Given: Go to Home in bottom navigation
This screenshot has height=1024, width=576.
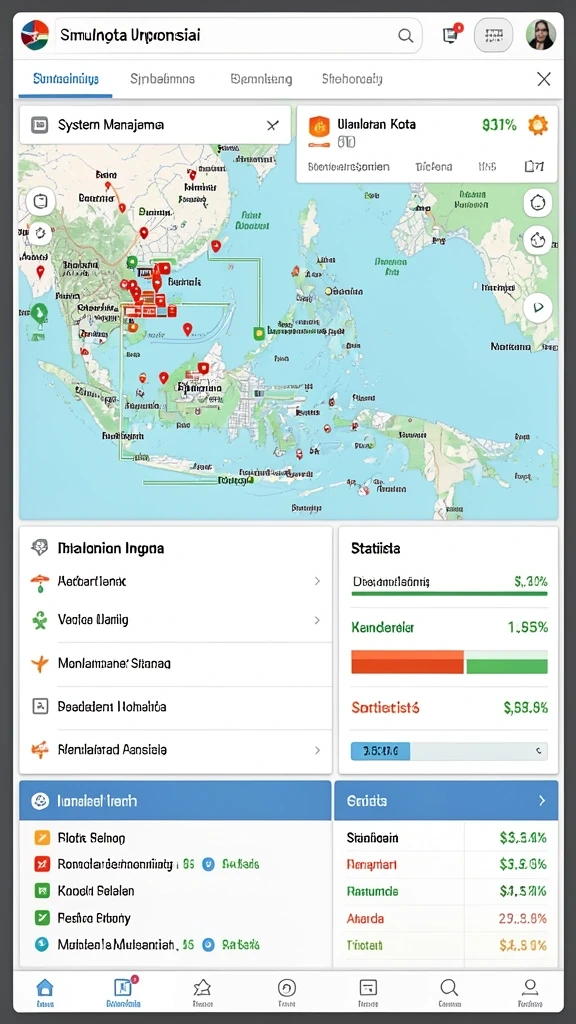Looking at the screenshot, I should (x=44, y=992).
